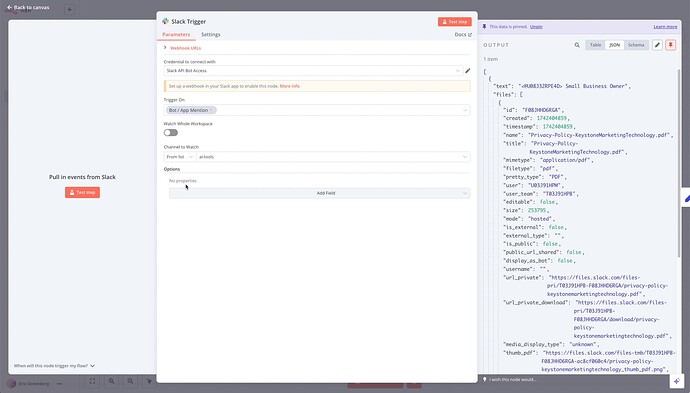
Task: Click the "text" Small Business Owner value
Action: [x=574, y=86]
